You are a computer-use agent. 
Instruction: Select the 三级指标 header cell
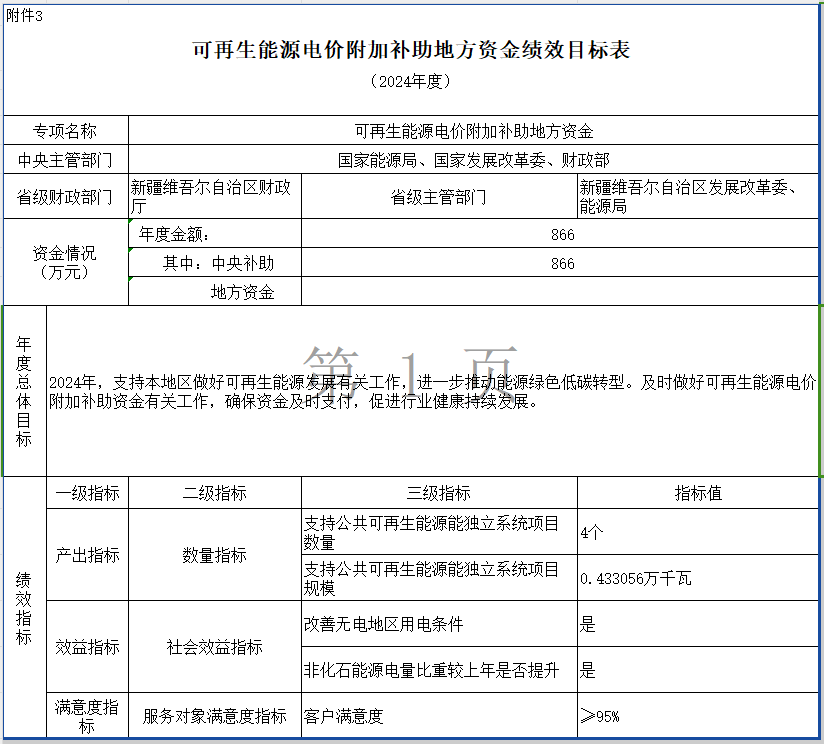pyautogui.click(x=438, y=493)
